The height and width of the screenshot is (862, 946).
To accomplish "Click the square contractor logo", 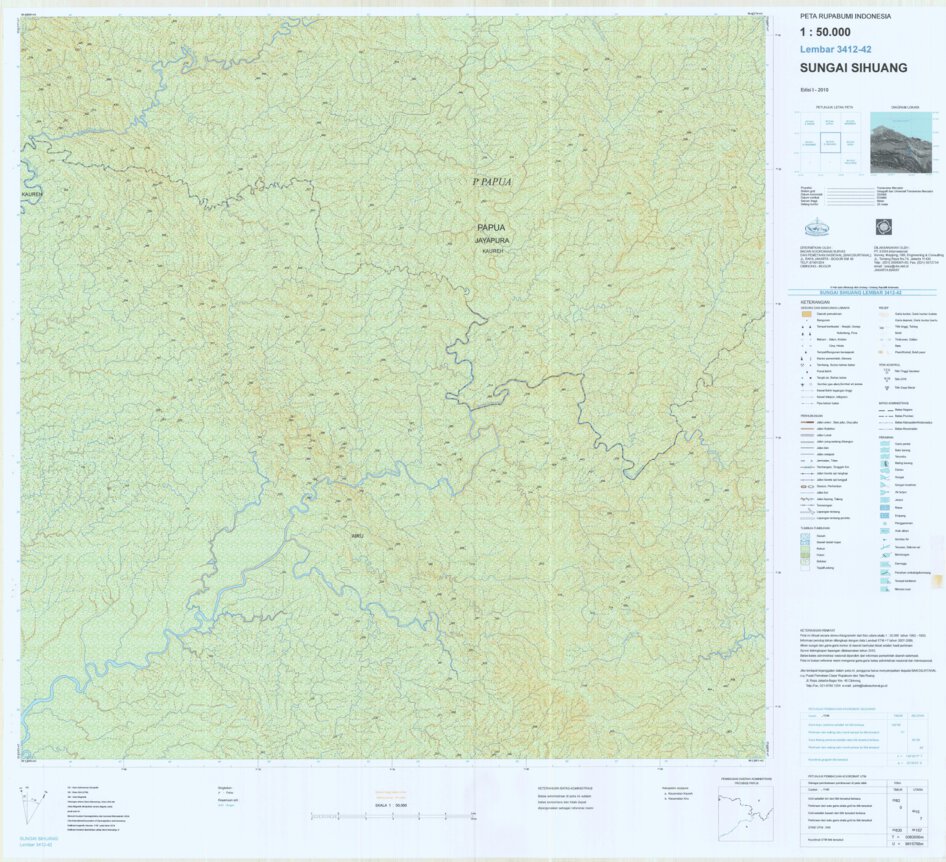I will [x=884, y=227].
